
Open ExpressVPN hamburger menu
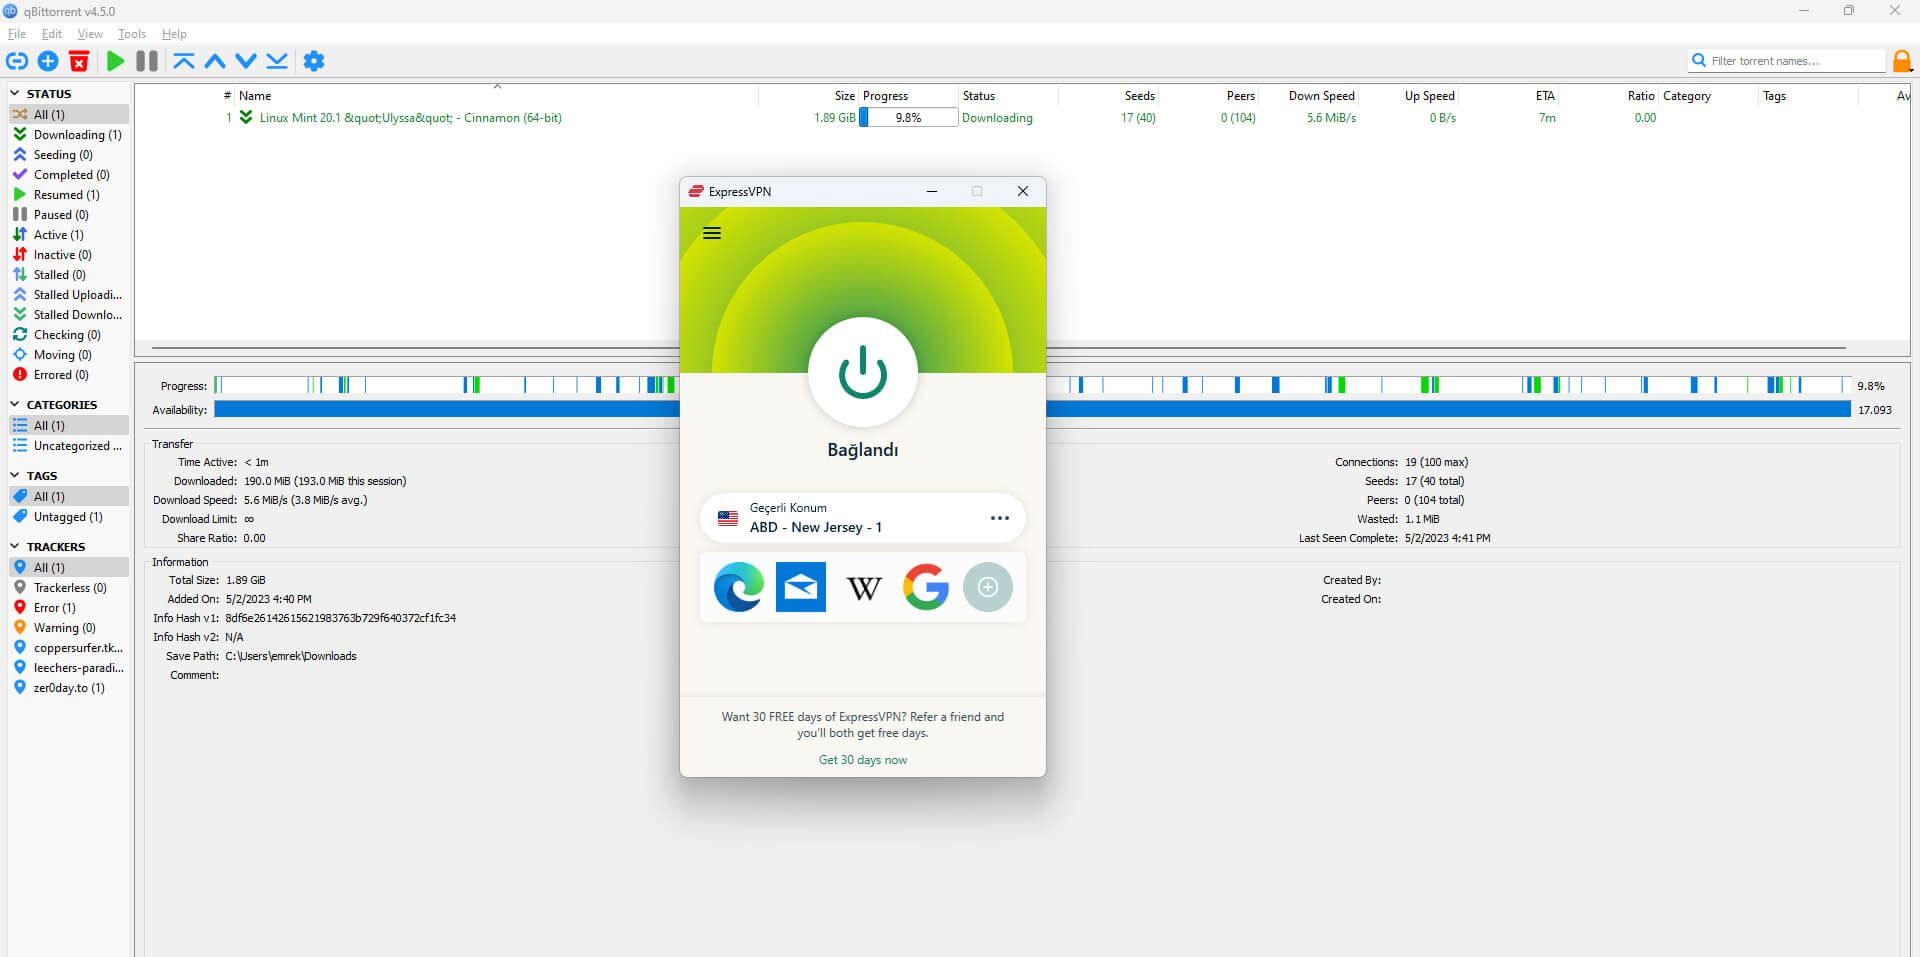712,233
